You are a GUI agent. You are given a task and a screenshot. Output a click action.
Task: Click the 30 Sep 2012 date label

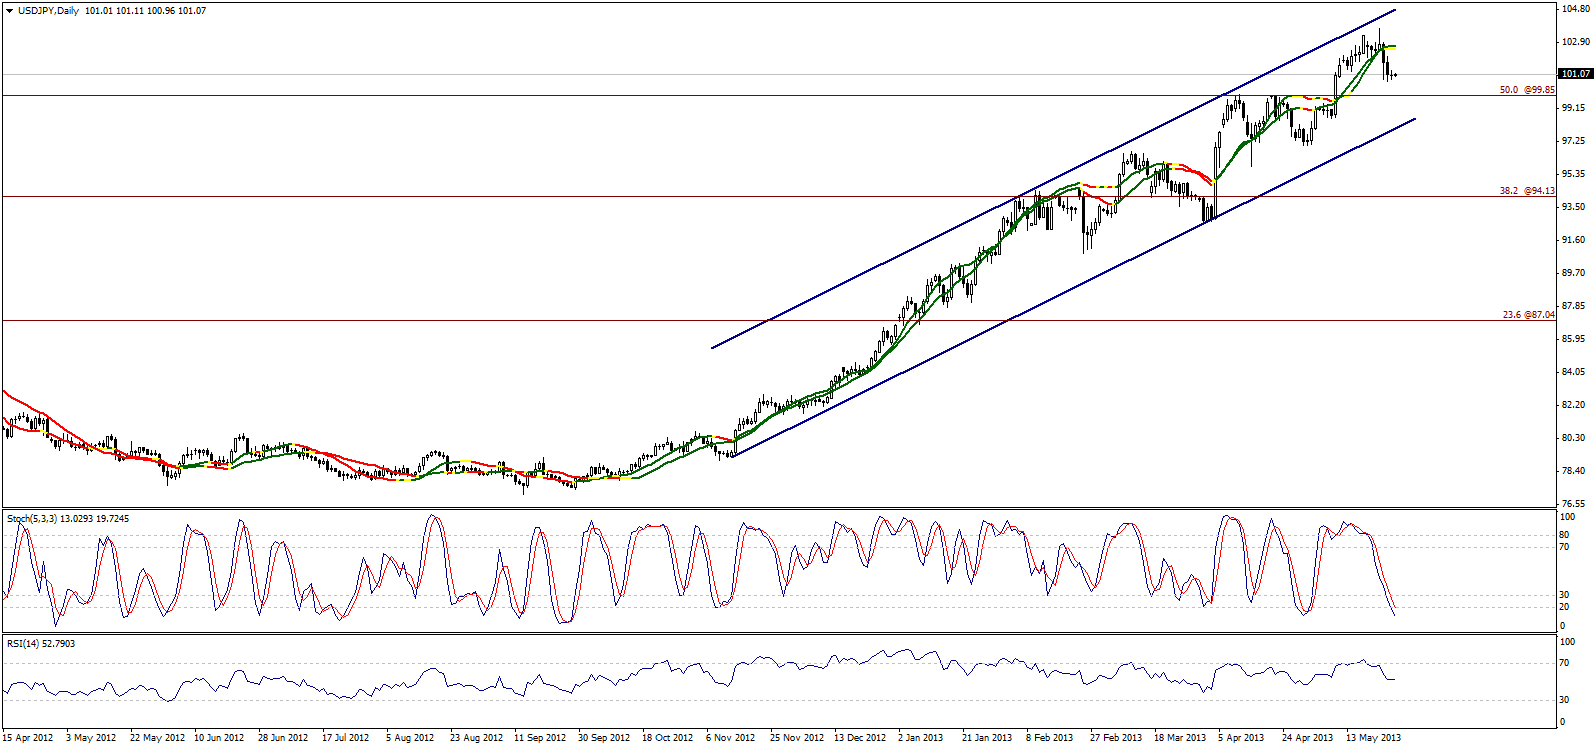[604, 738]
